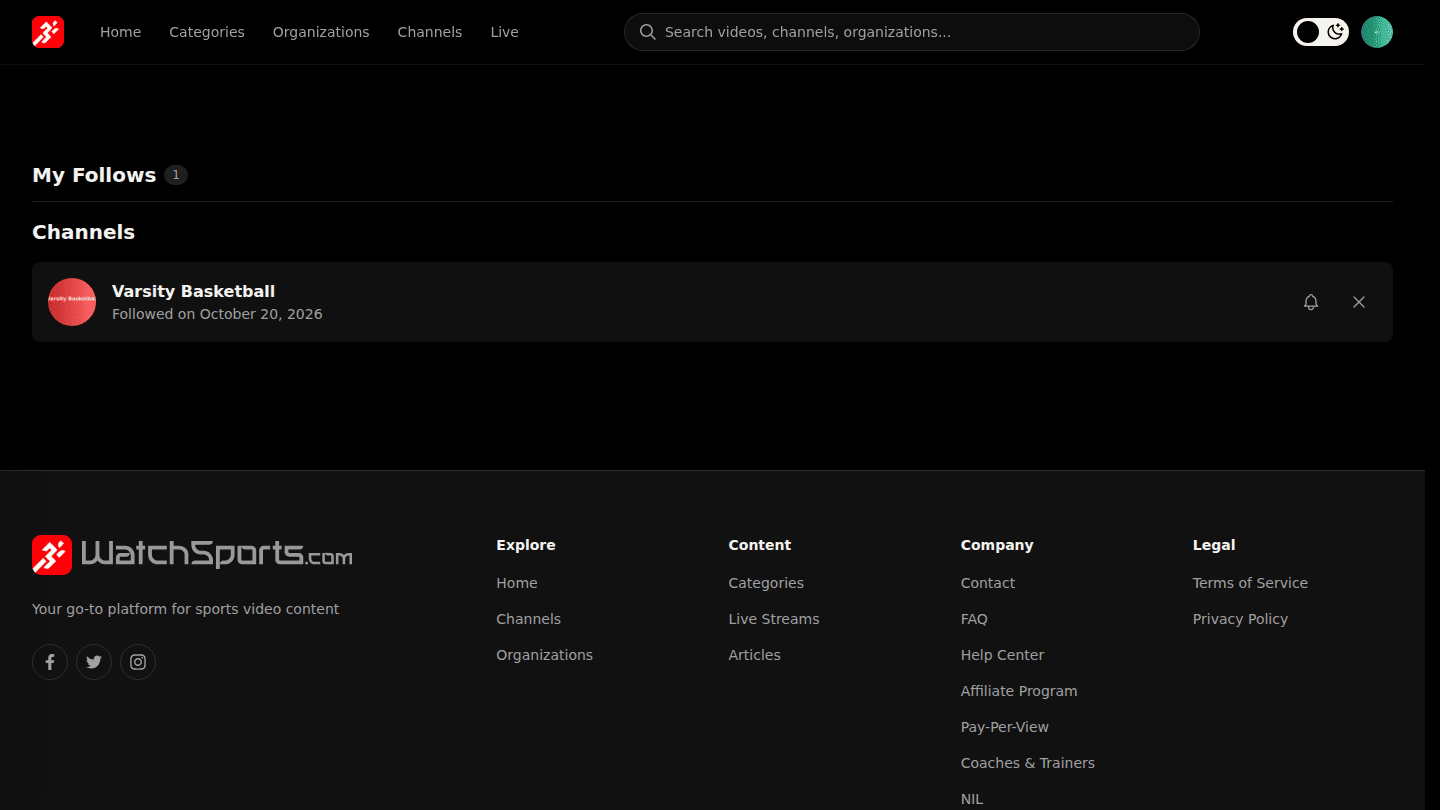Open the Pay-Per-View footer link
The height and width of the screenshot is (810, 1440).
tap(1005, 727)
